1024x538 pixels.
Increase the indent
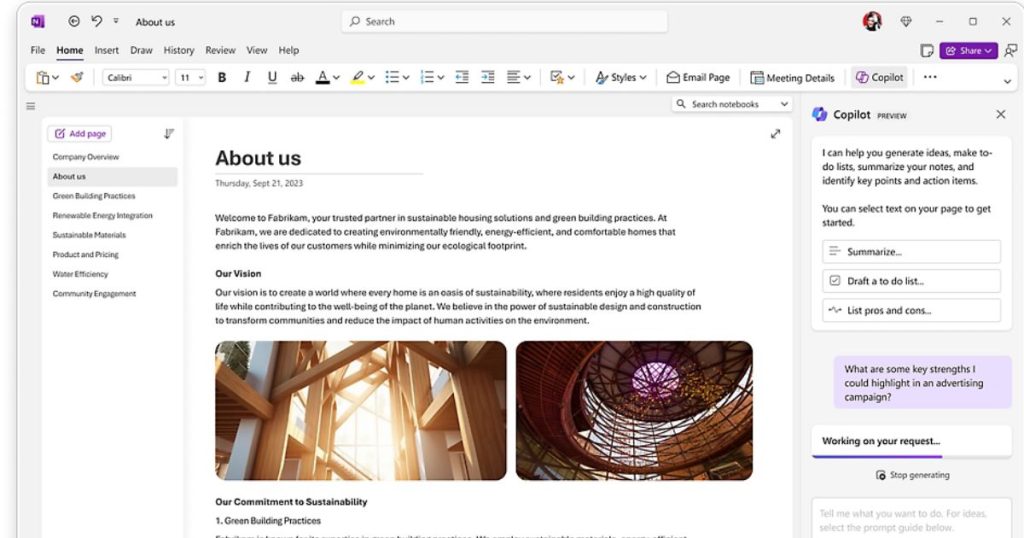487,77
